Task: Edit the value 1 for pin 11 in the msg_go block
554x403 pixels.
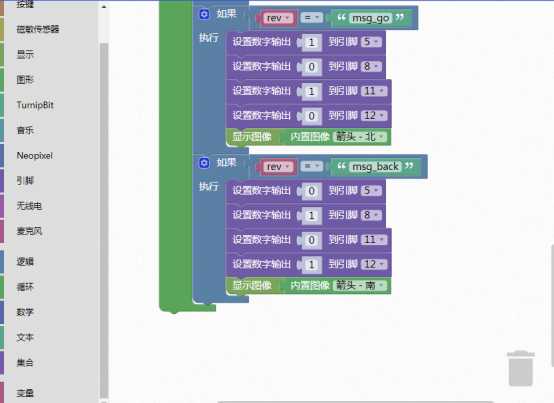Action: point(311,91)
